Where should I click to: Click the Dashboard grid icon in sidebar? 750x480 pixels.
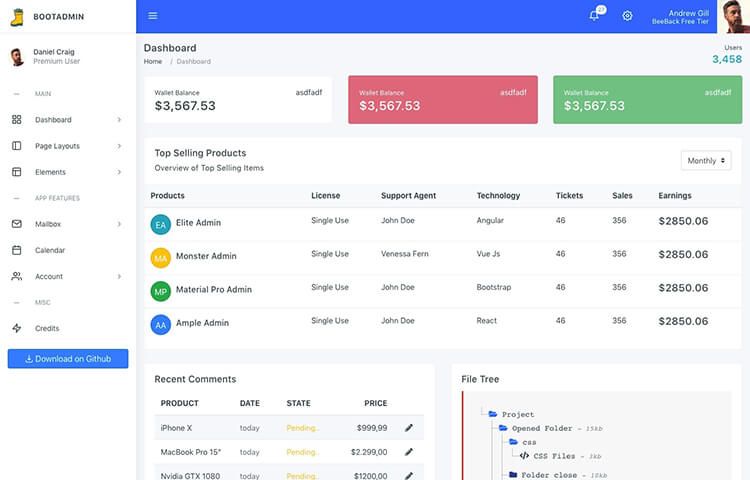17,120
